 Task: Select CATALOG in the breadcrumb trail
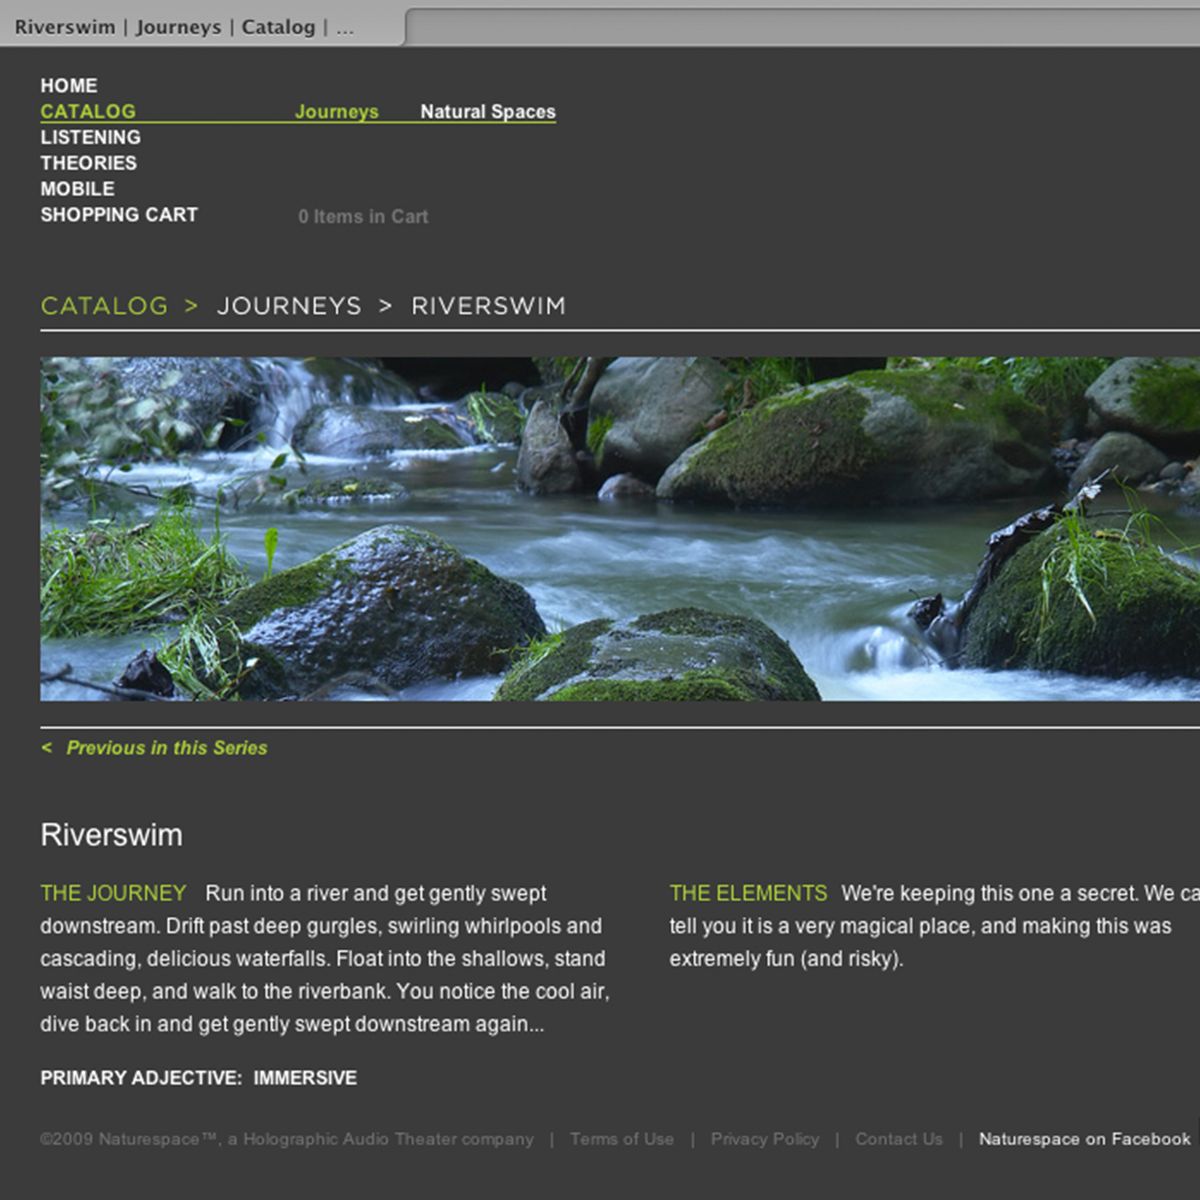tap(104, 306)
